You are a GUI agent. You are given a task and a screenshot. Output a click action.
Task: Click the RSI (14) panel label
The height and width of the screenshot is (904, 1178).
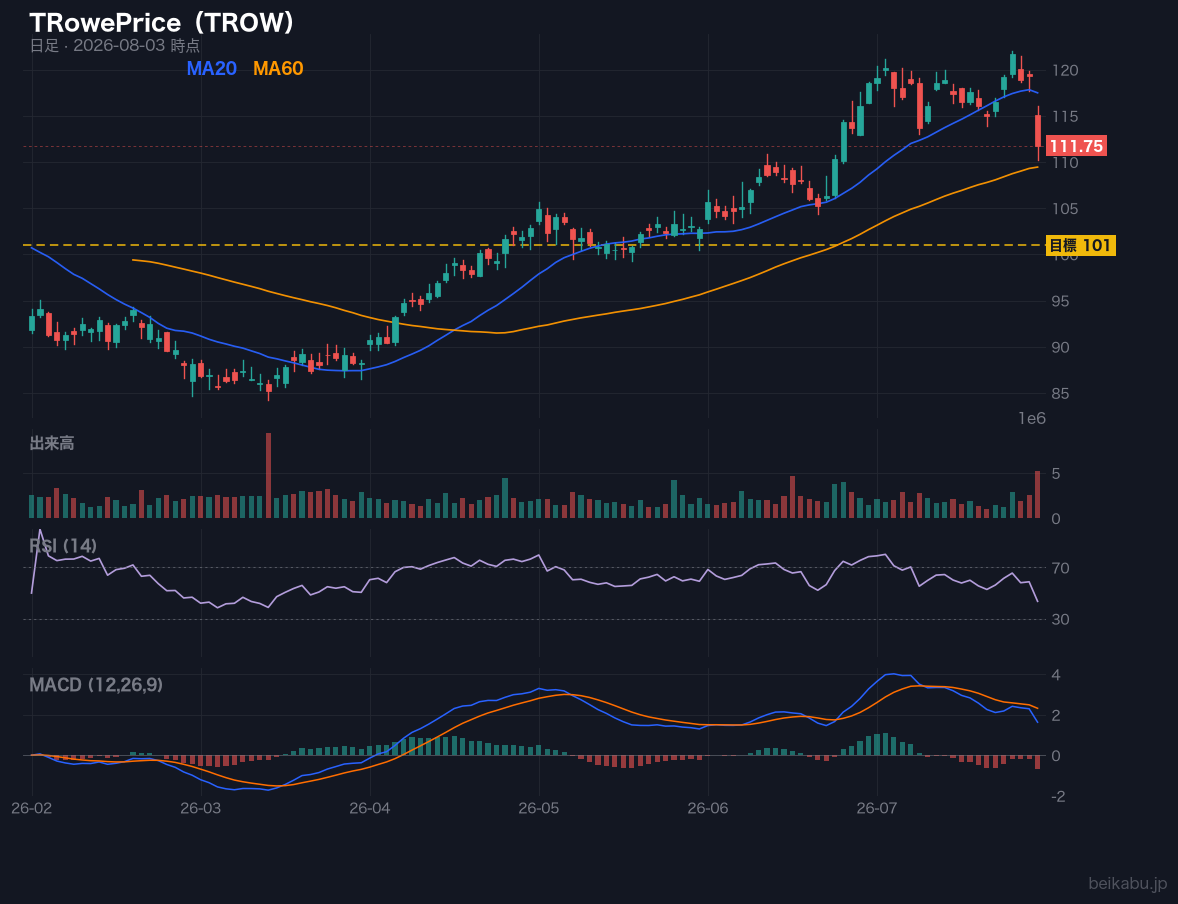[63, 545]
